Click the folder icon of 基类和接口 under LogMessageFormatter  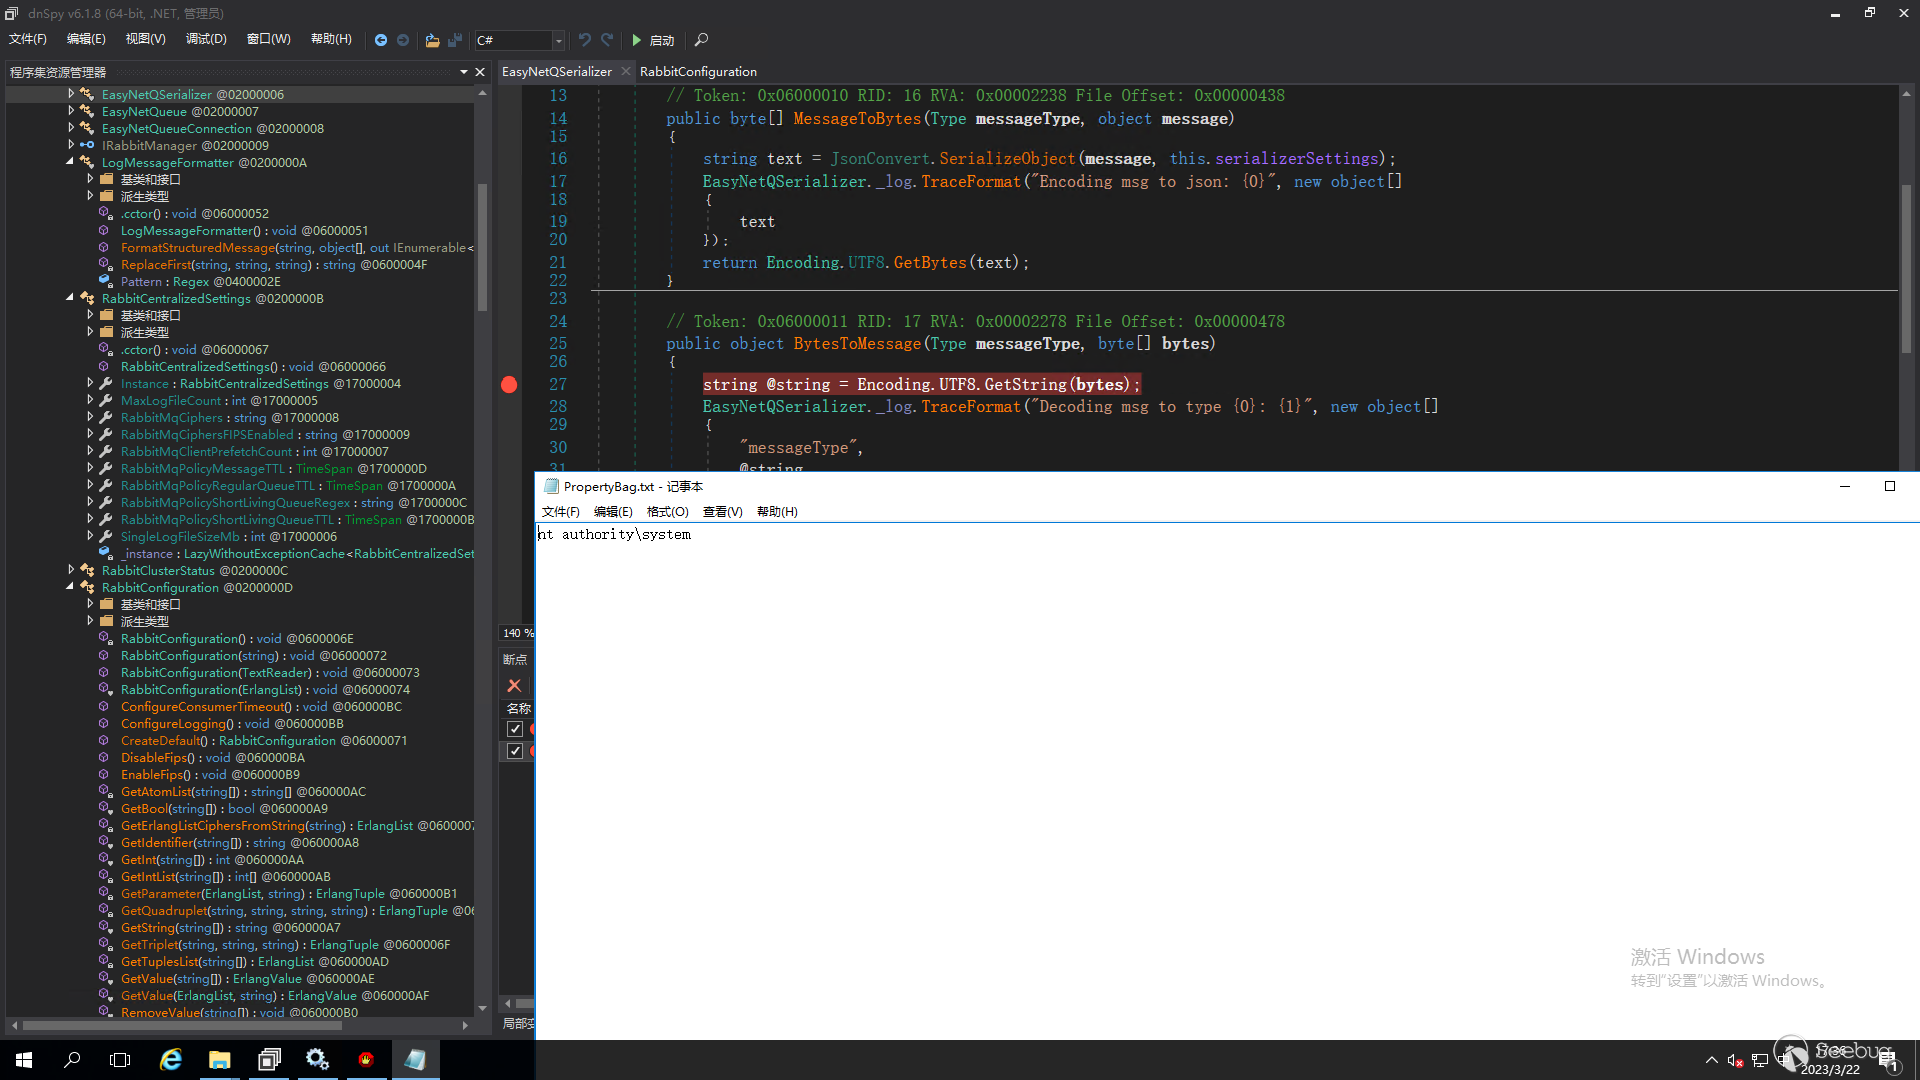click(x=106, y=179)
